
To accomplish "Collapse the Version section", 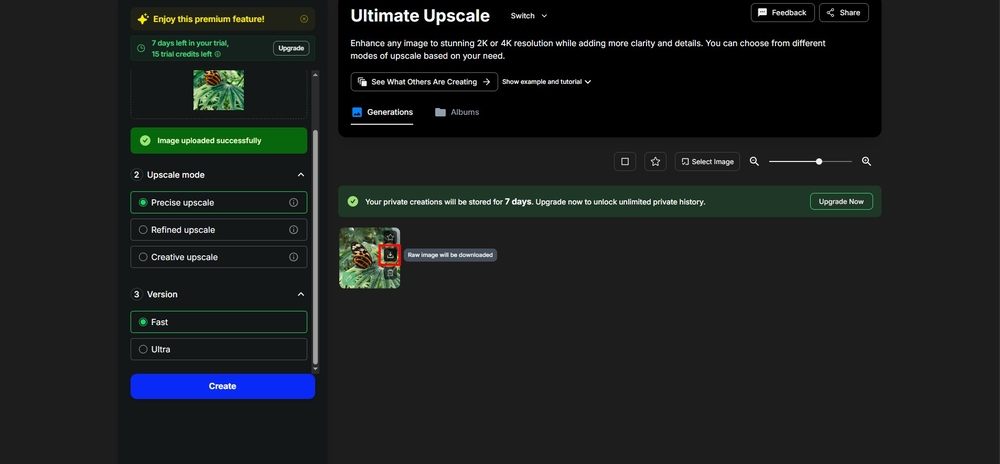I will click(301, 294).
